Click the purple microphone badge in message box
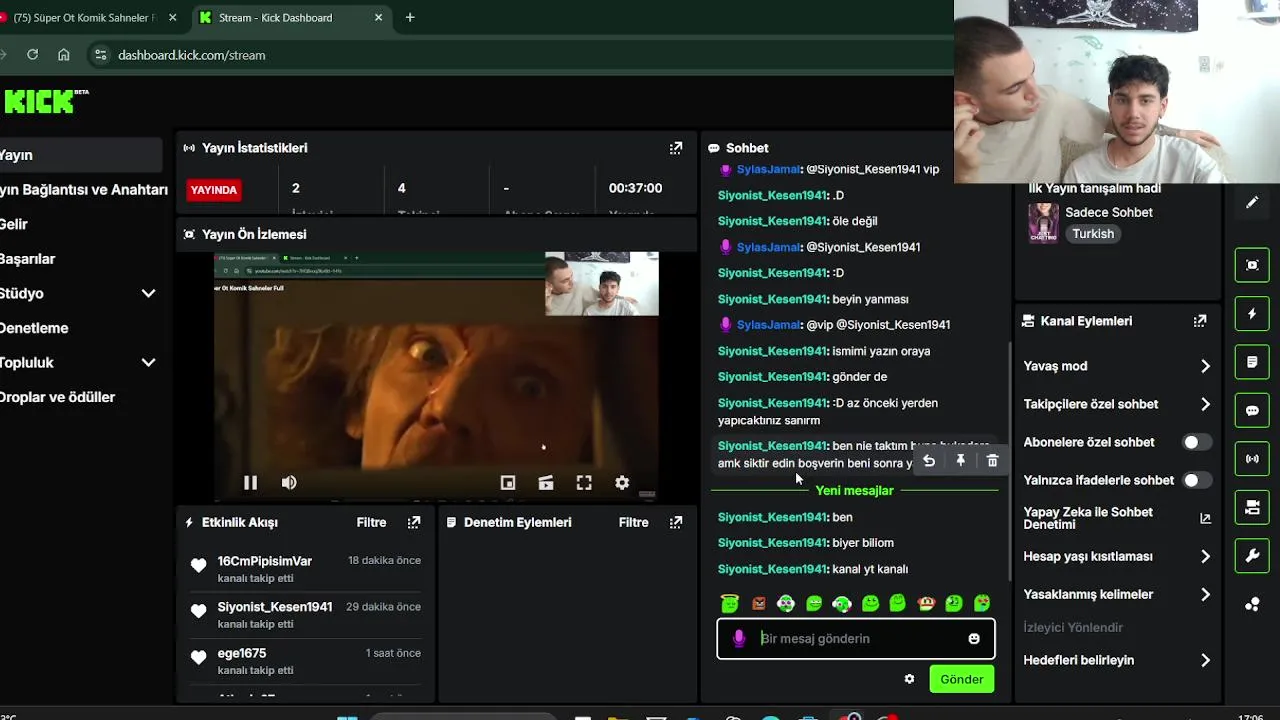1280x720 pixels. click(x=739, y=639)
